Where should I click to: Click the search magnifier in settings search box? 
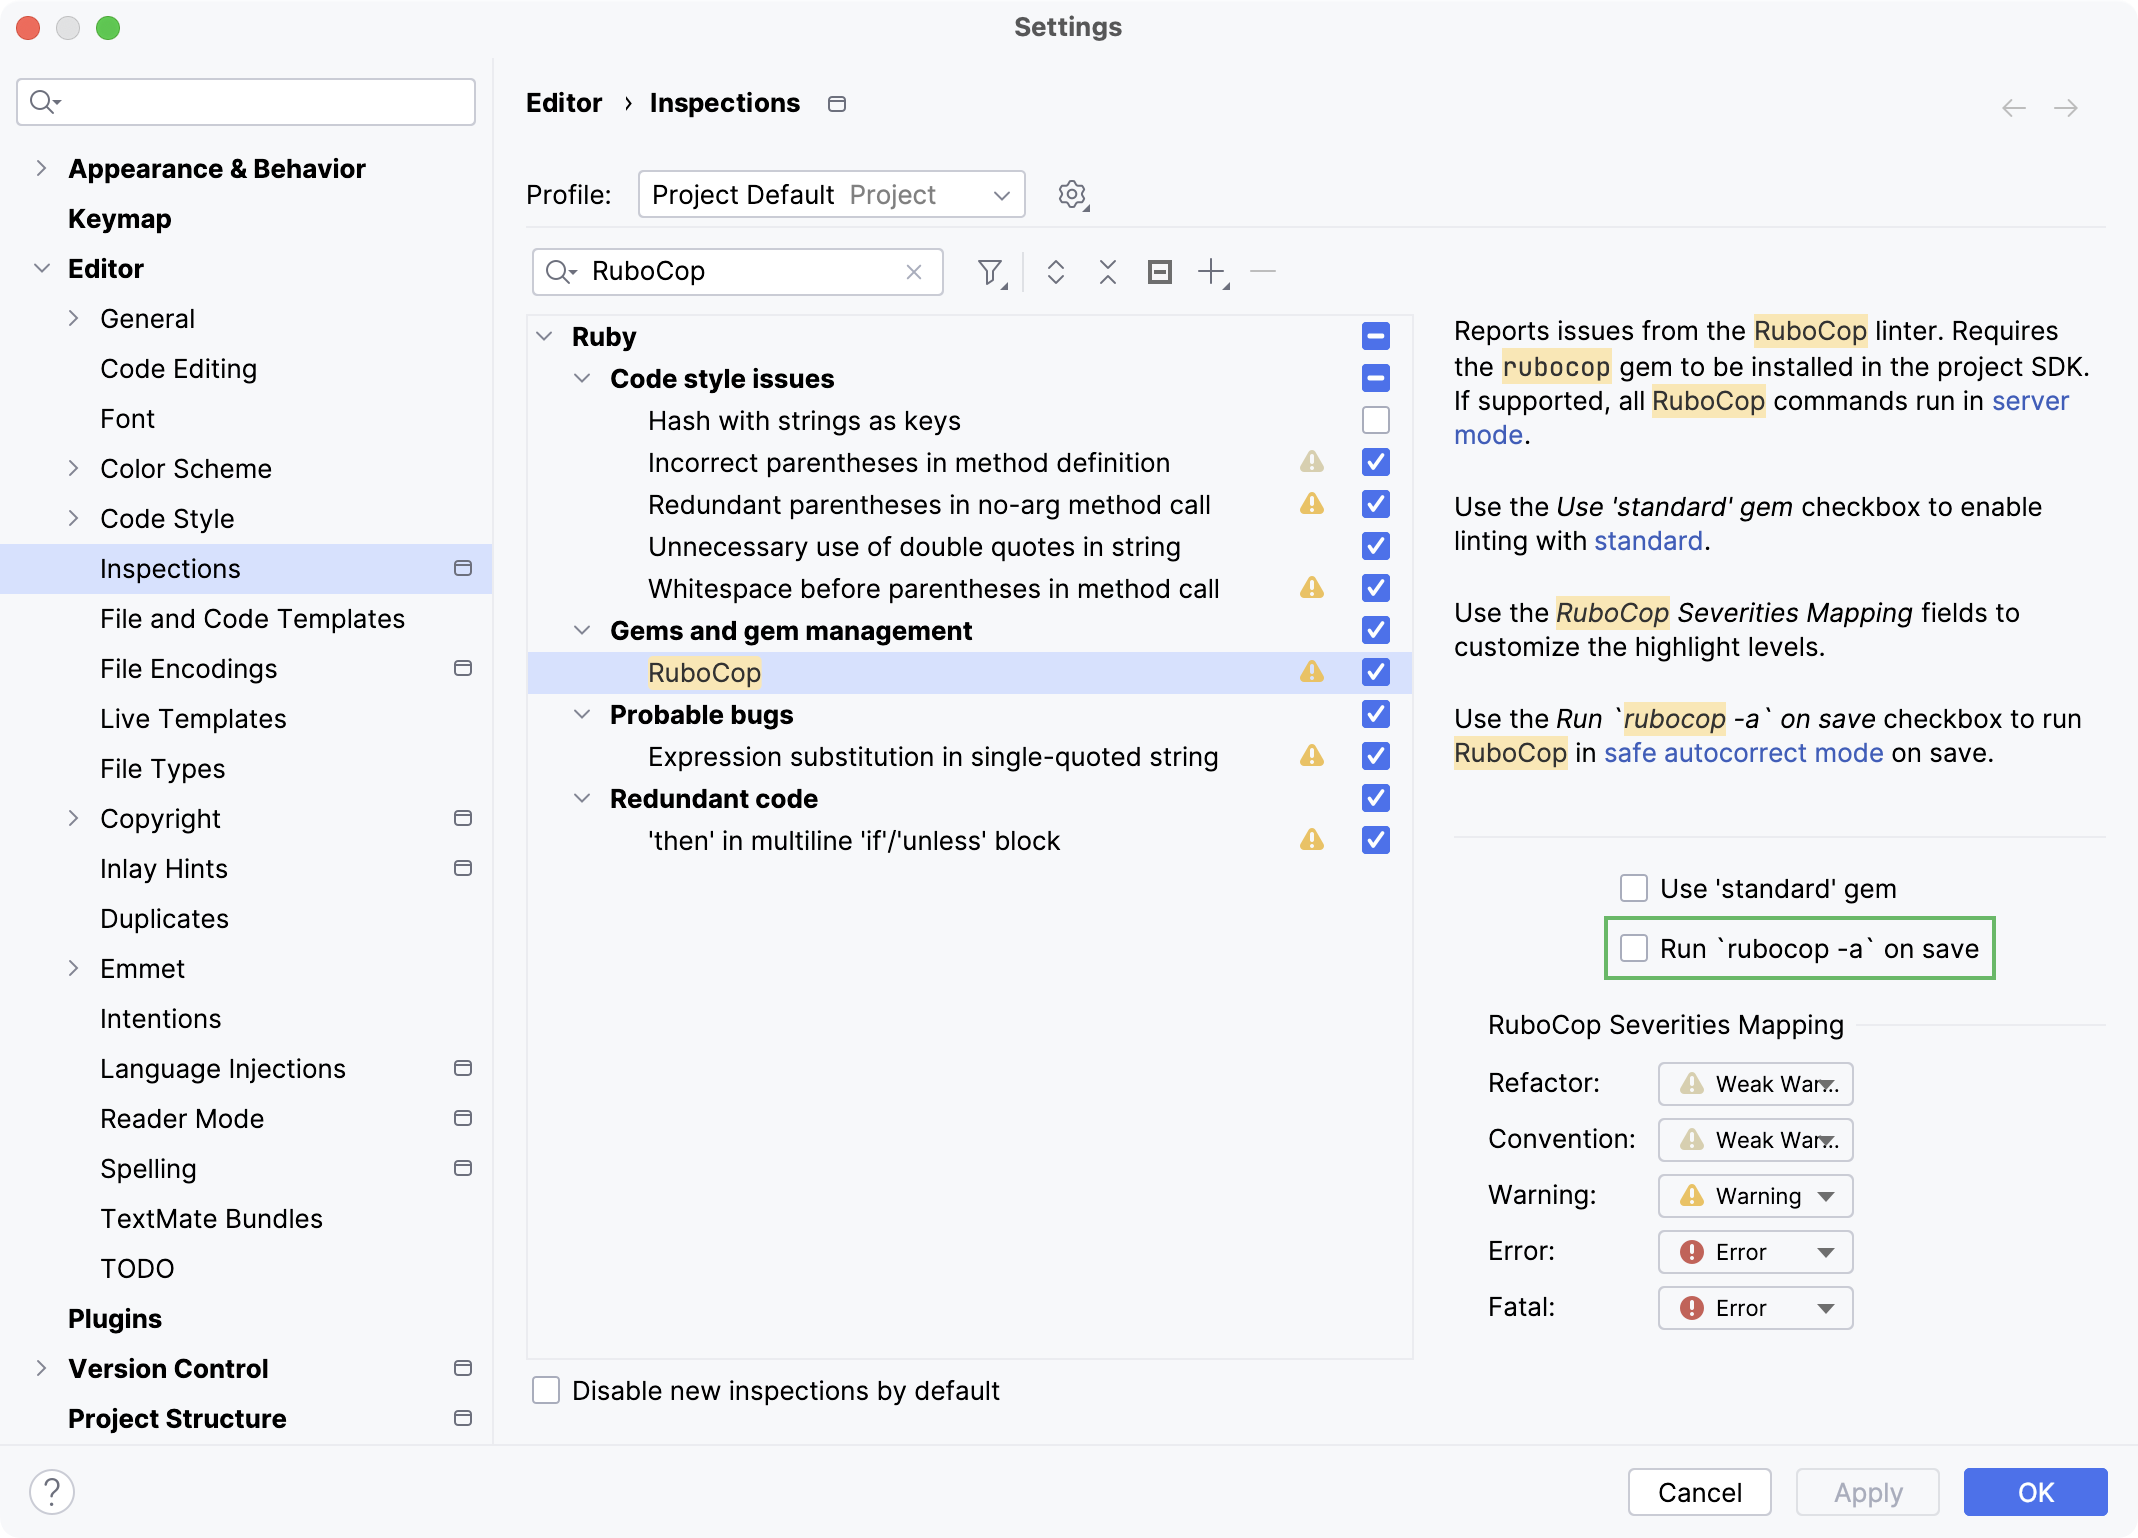(45, 102)
